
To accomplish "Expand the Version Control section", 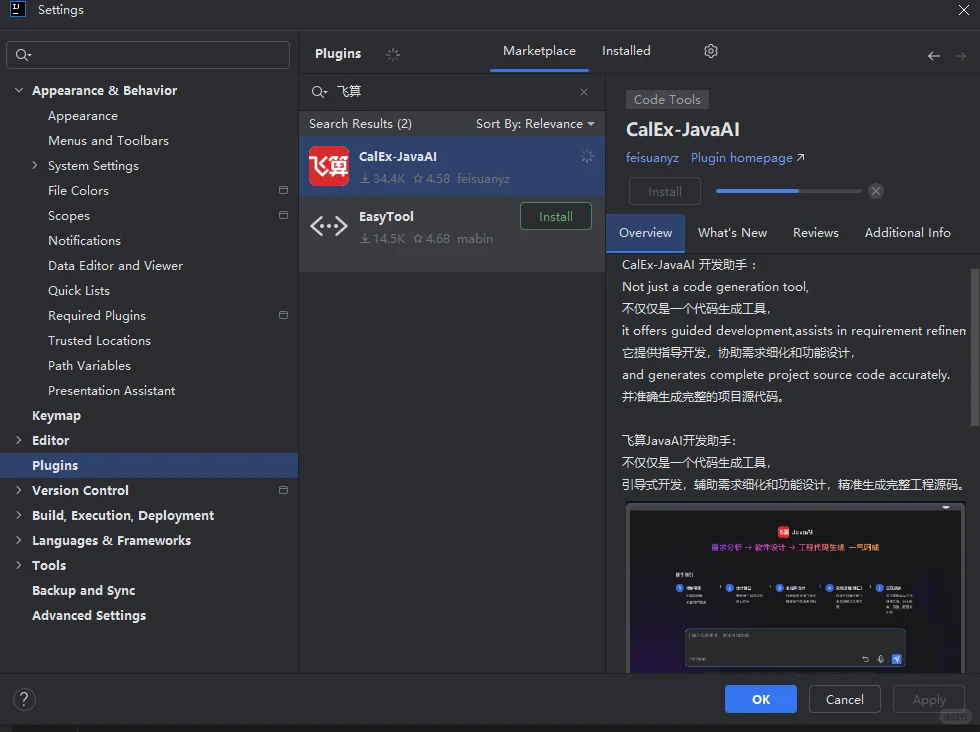I will (x=19, y=490).
